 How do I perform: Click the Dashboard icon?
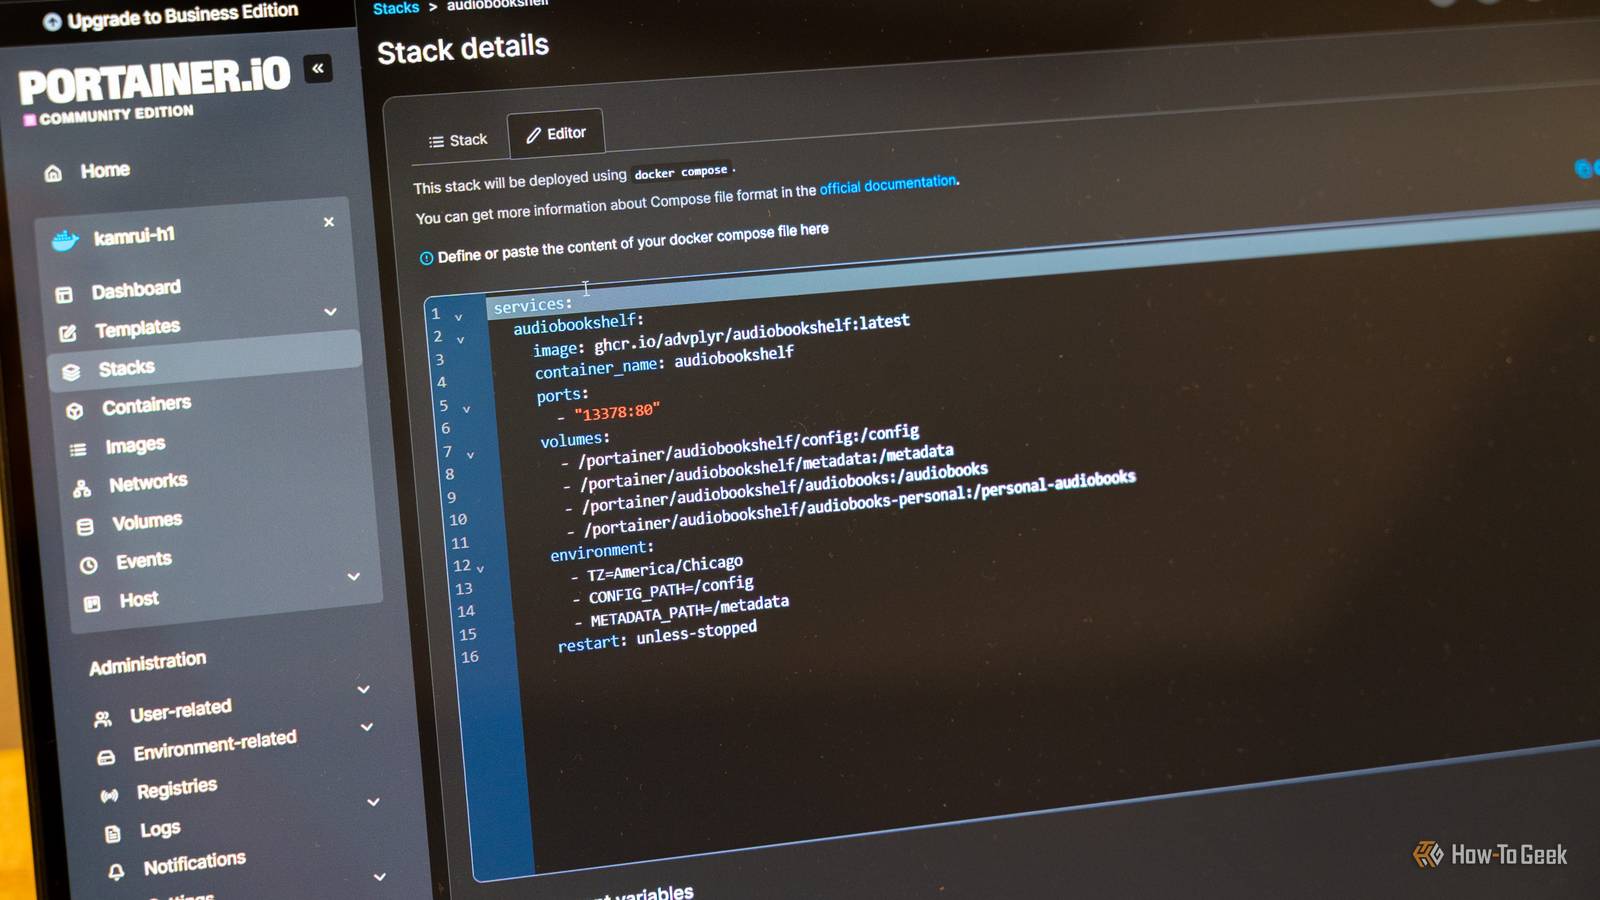[64, 294]
